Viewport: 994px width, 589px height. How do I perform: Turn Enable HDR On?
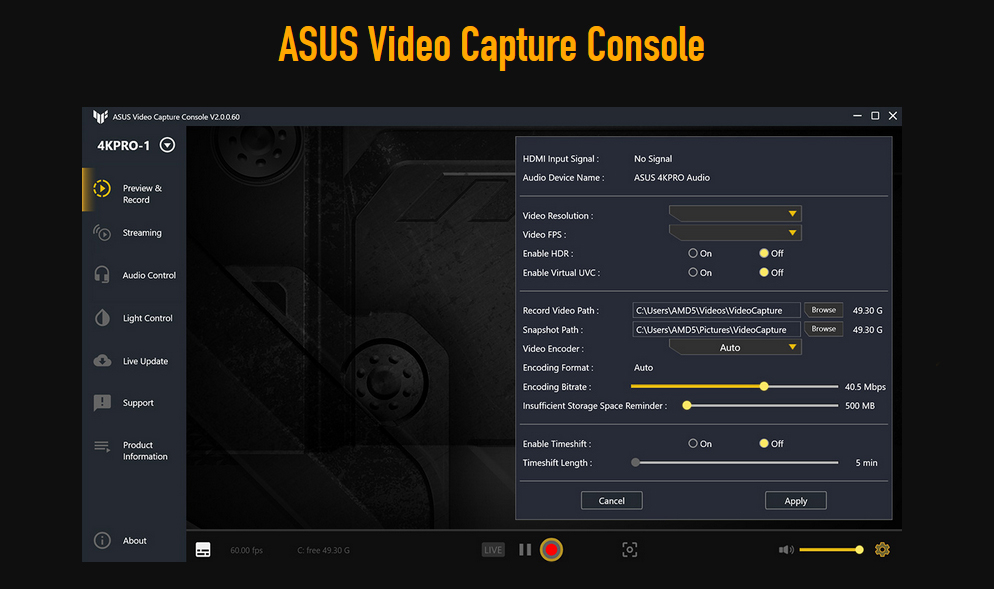[x=693, y=253]
